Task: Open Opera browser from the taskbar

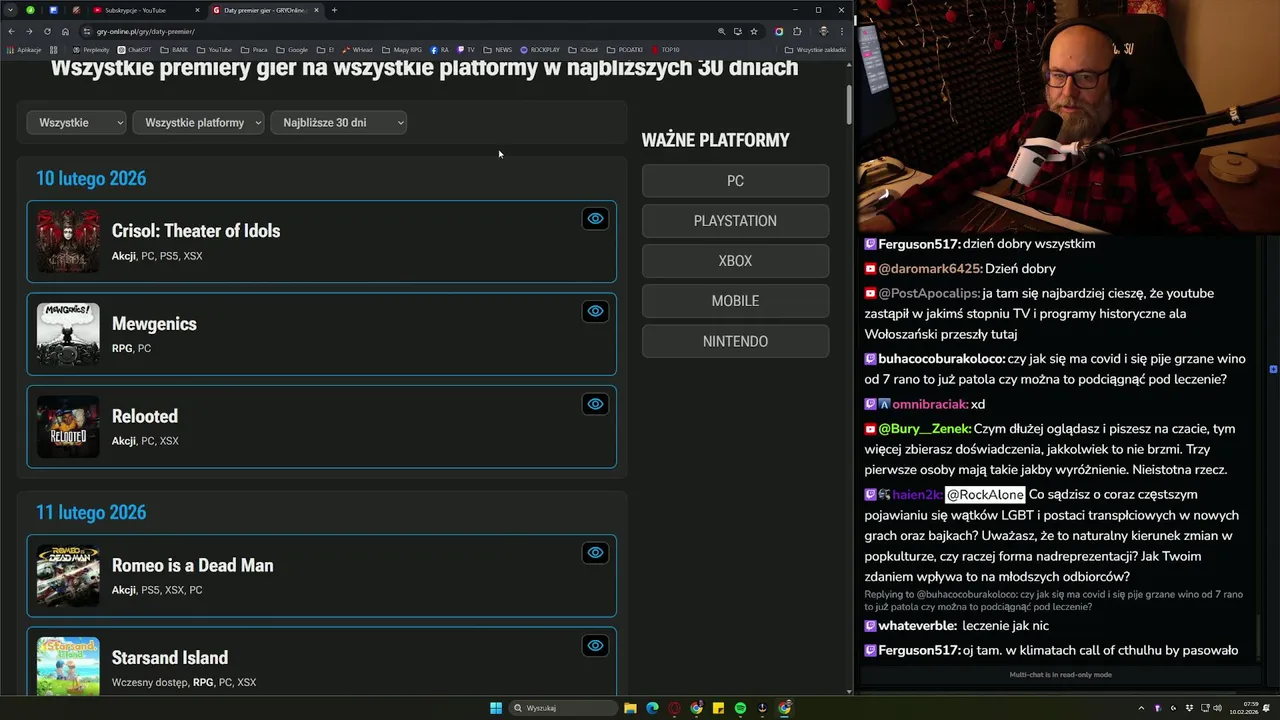Action: [x=674, y=708]
